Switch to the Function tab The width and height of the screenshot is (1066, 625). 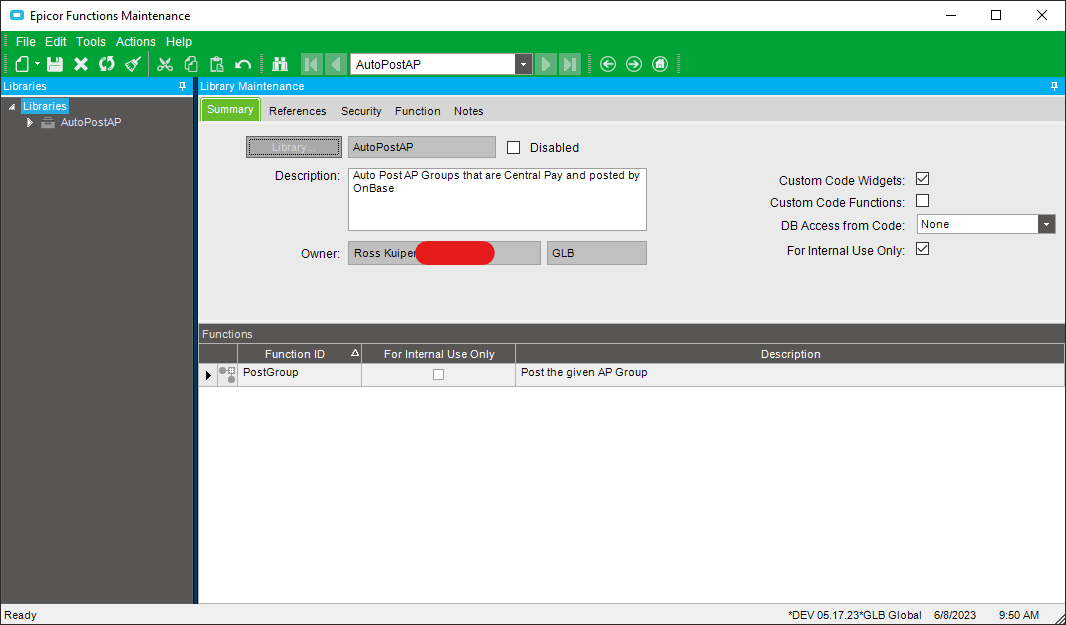(417, 111)
